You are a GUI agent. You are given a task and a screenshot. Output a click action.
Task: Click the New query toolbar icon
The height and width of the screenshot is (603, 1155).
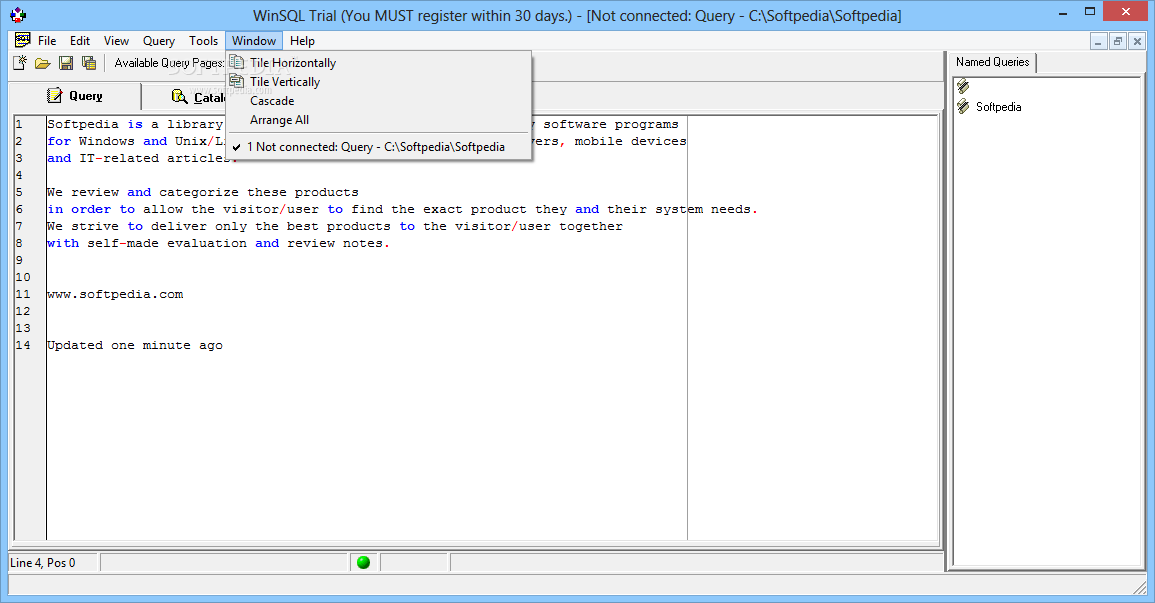(20, 63)
